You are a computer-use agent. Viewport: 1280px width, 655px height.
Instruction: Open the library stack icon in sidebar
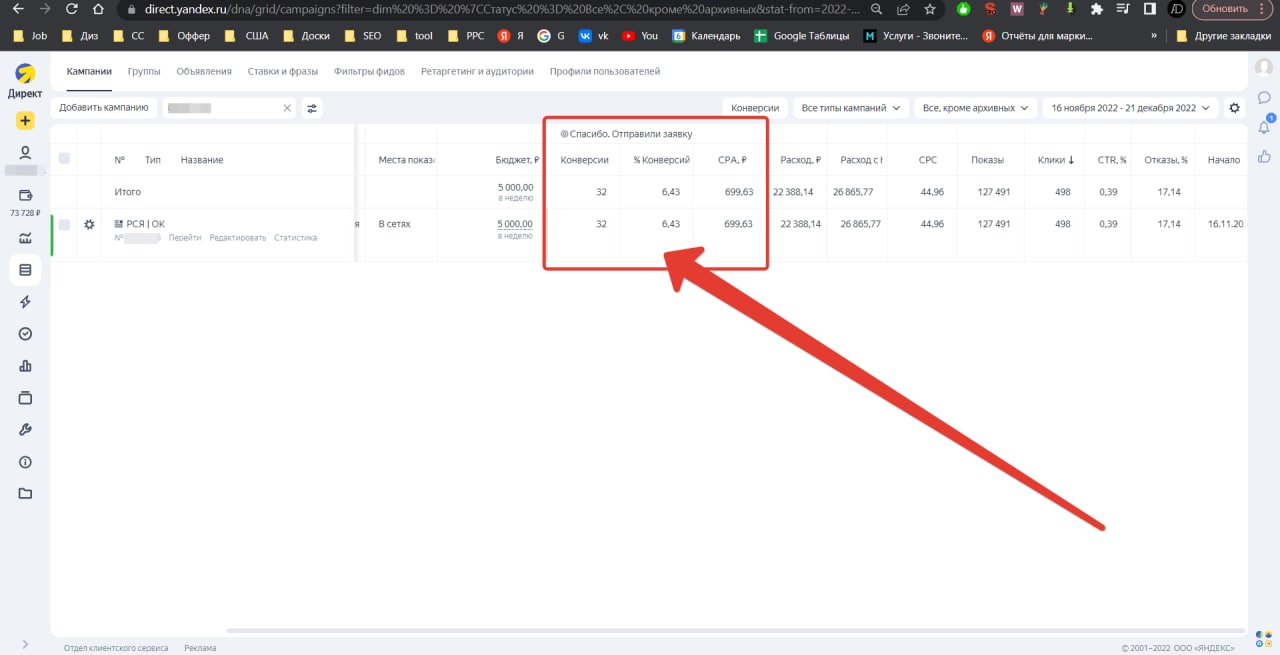(25, 398)
